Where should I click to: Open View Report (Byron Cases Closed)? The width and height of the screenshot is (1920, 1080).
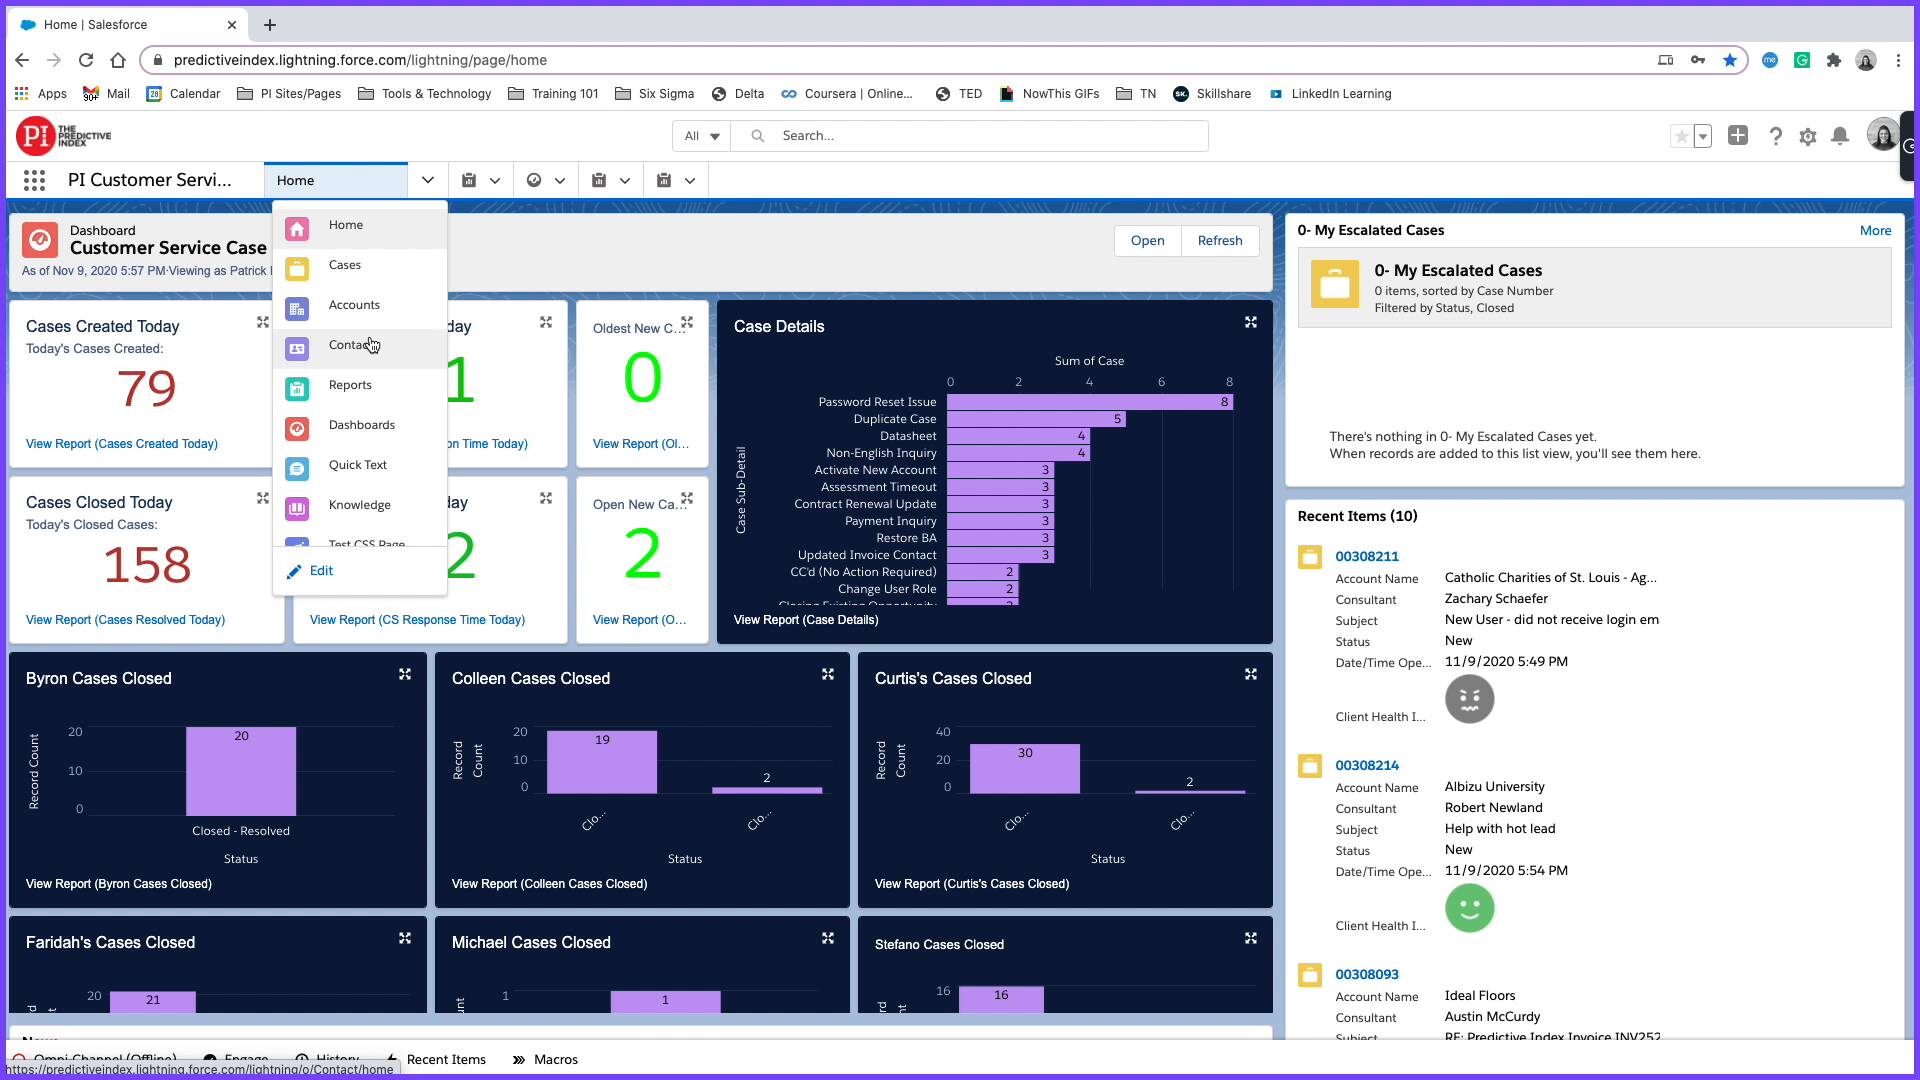119,884
